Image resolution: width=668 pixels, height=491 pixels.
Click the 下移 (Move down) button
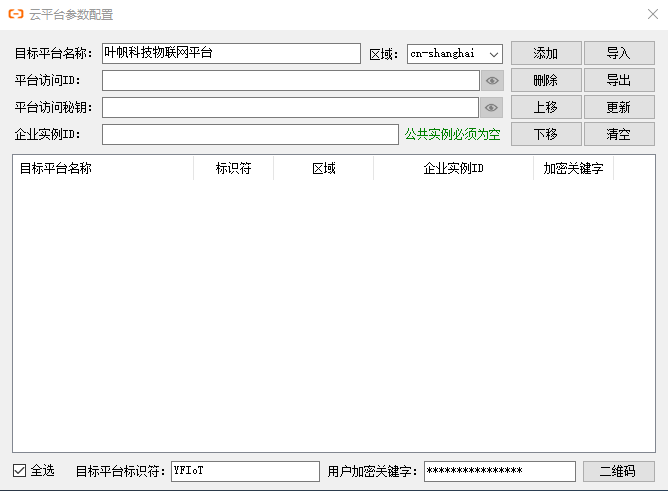click(546, 134)
